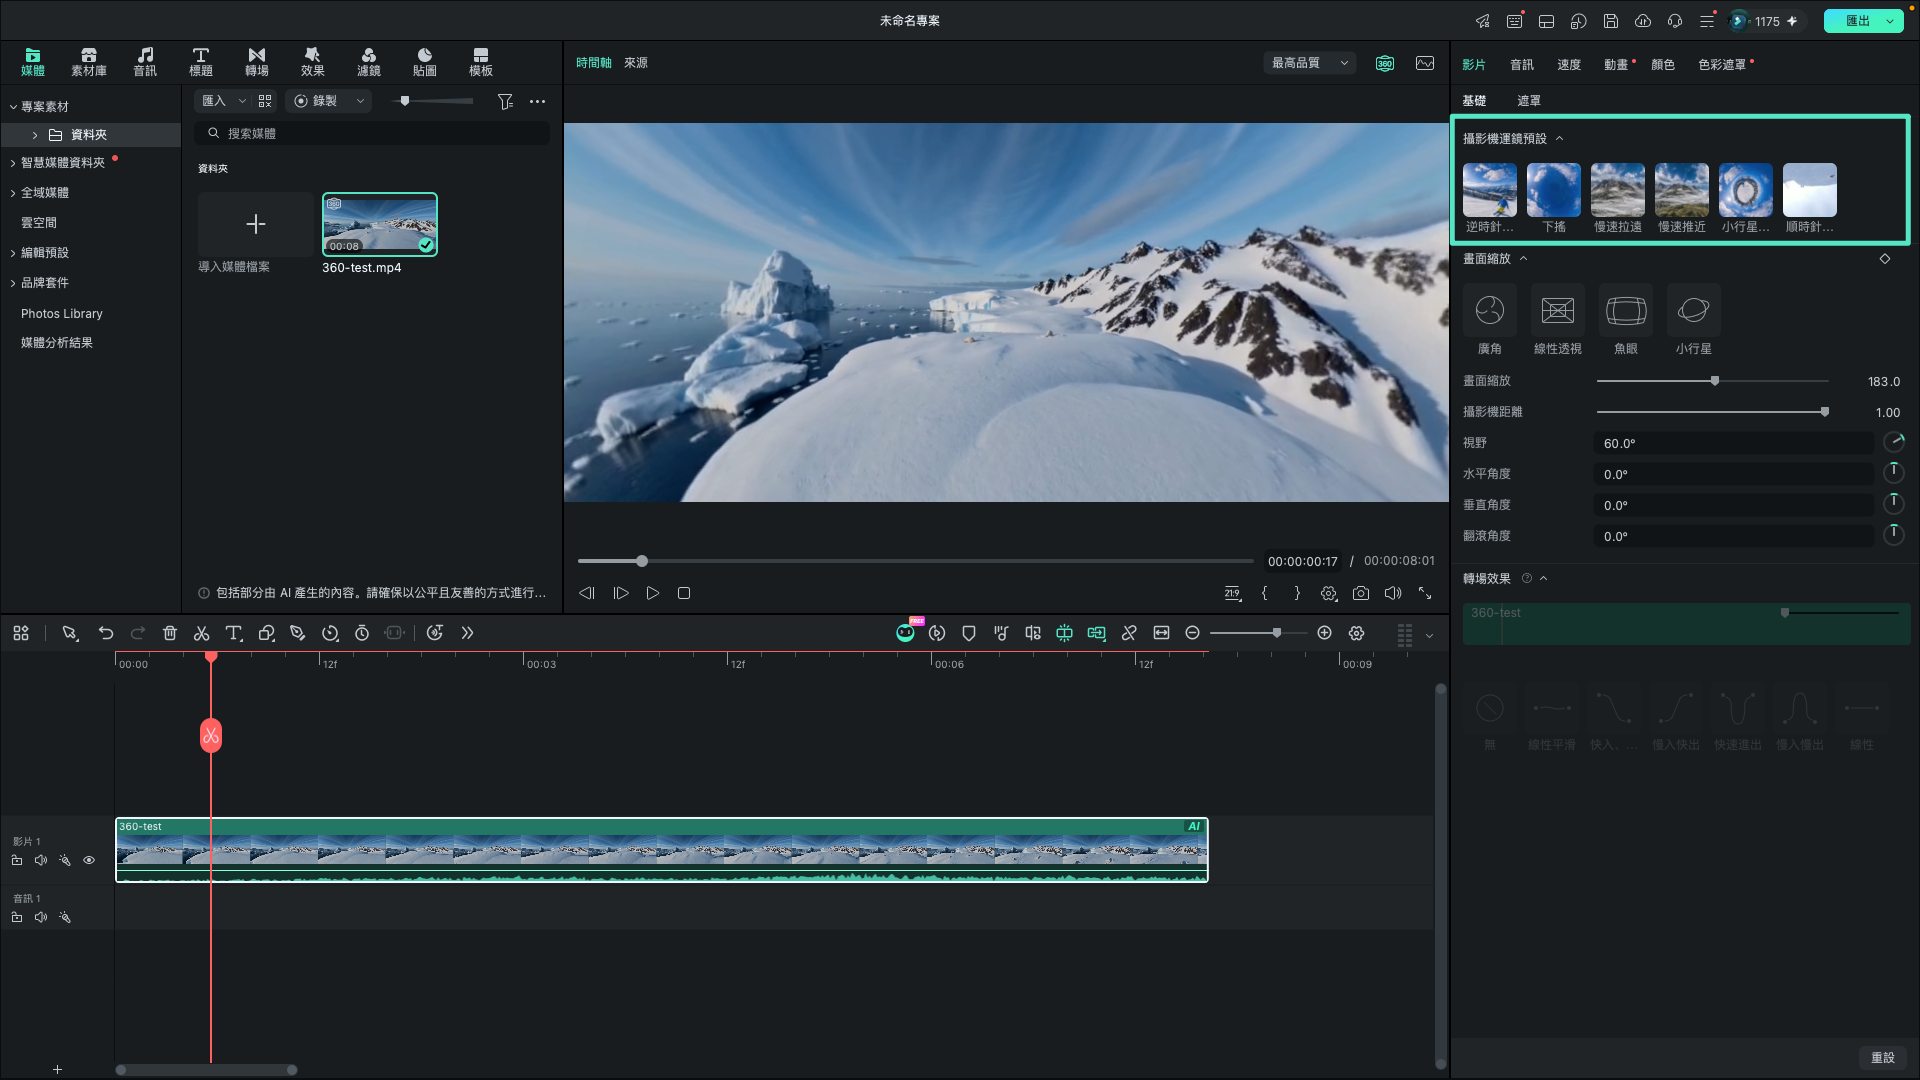Toggle visibility eye on 影片 1 track

point(89,860)
